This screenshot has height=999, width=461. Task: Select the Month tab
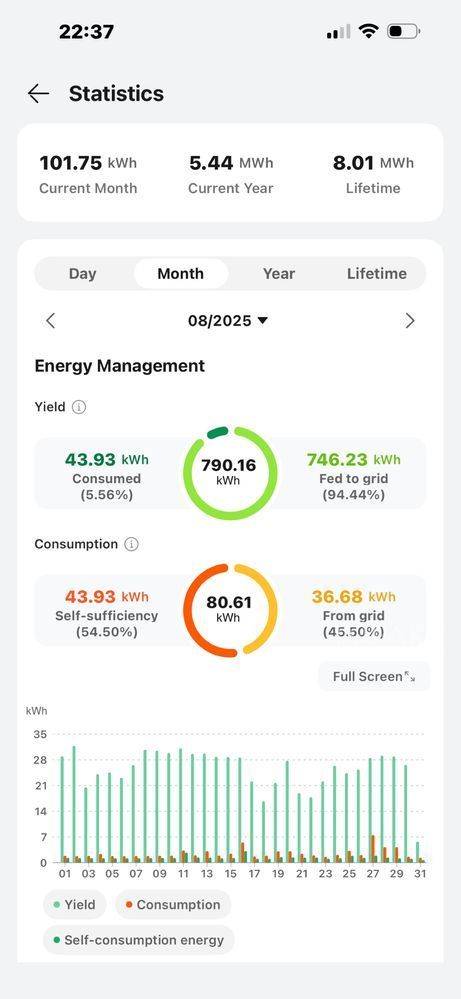coord(181,274)
